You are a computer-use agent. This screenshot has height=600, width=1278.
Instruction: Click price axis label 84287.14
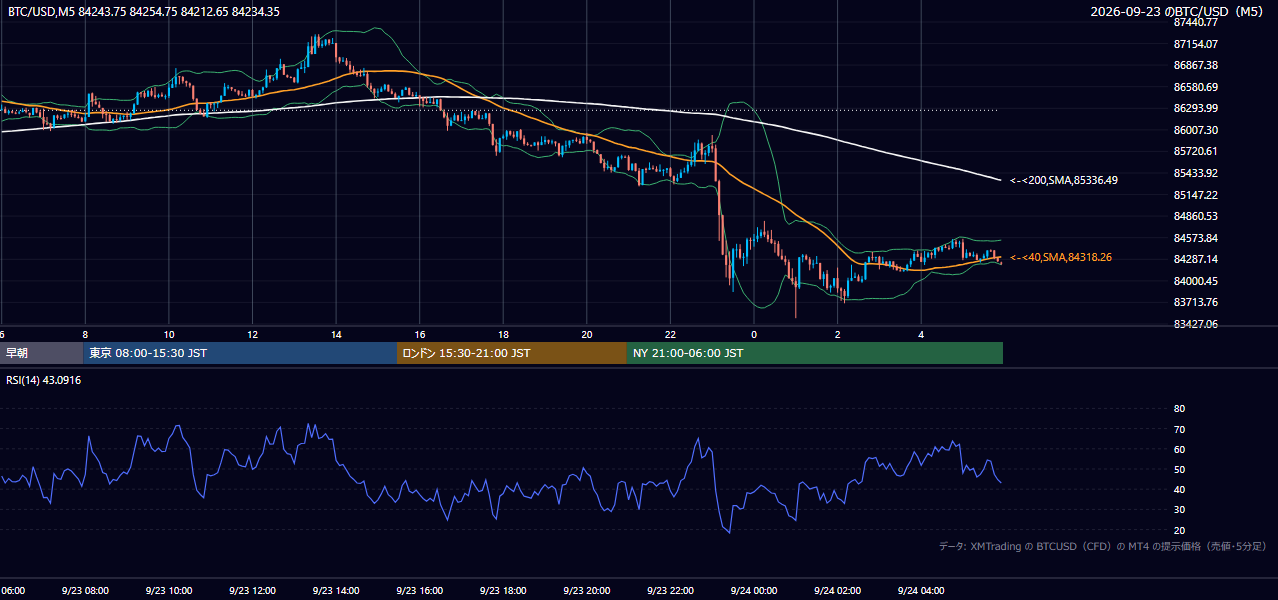coord(1196,259)
